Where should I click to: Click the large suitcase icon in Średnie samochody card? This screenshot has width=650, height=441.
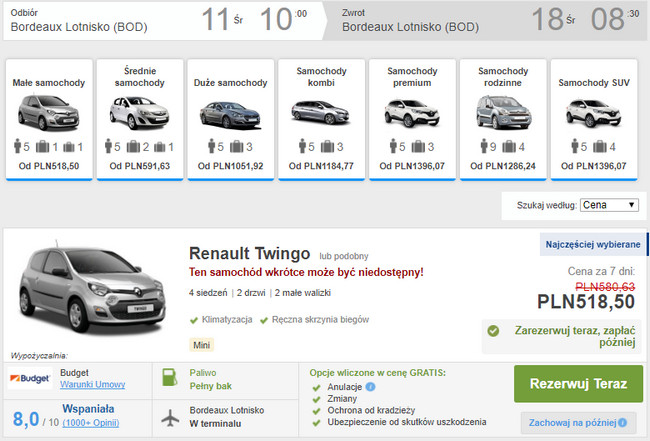tap(133, 146)
